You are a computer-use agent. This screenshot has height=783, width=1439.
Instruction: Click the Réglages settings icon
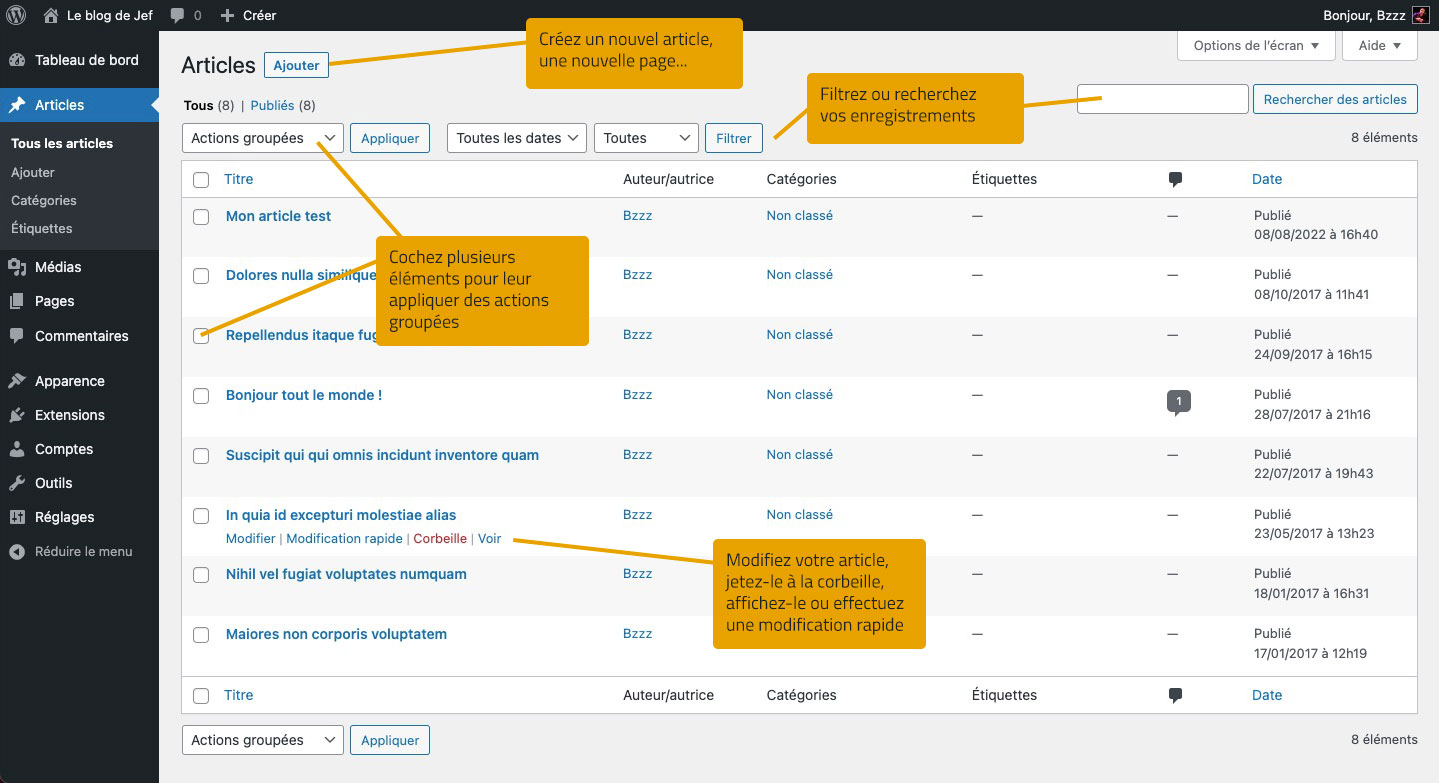(17, 517)
